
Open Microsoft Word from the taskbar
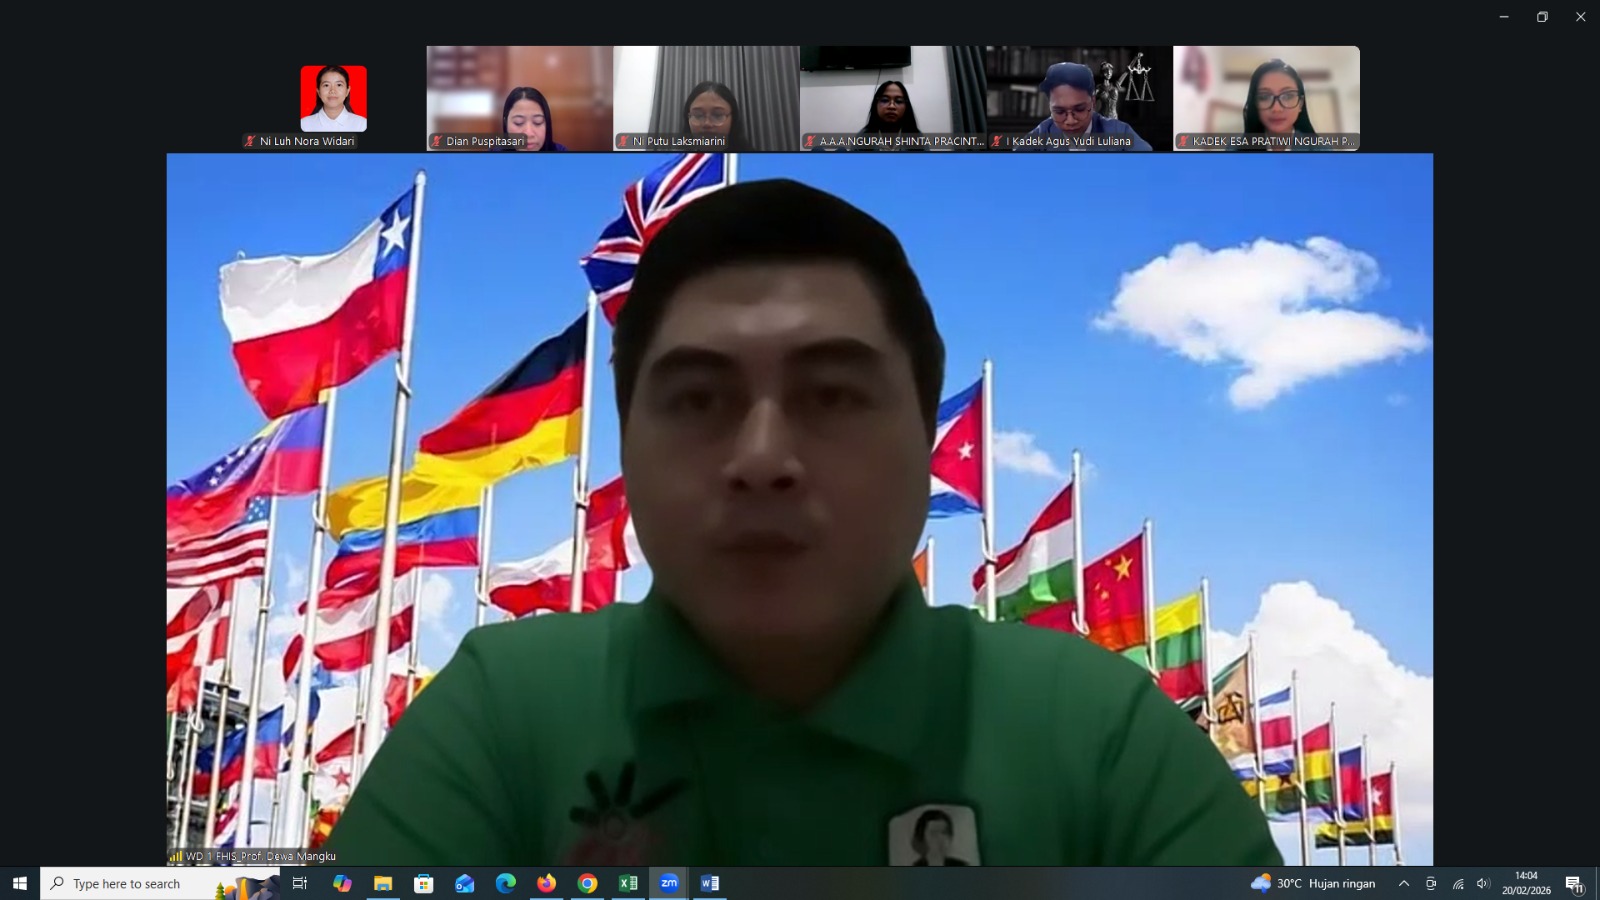[710, 883]
